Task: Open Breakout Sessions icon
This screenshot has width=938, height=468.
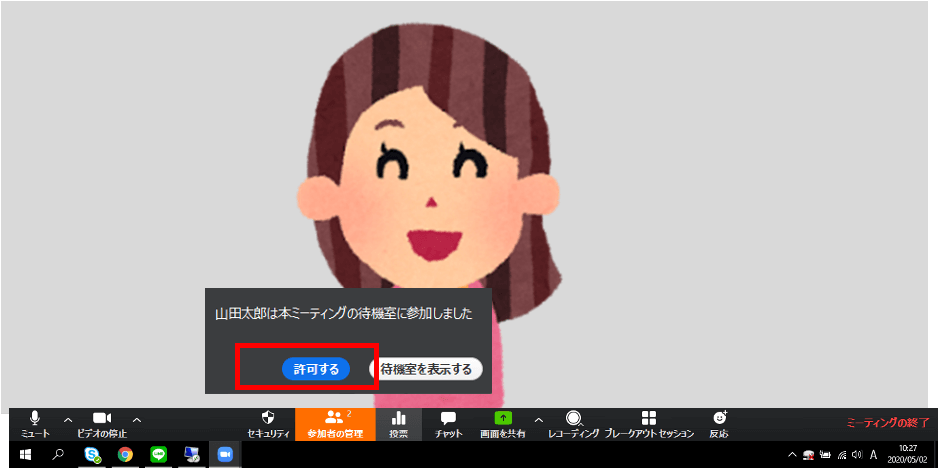Action: (x=649, y=423)
